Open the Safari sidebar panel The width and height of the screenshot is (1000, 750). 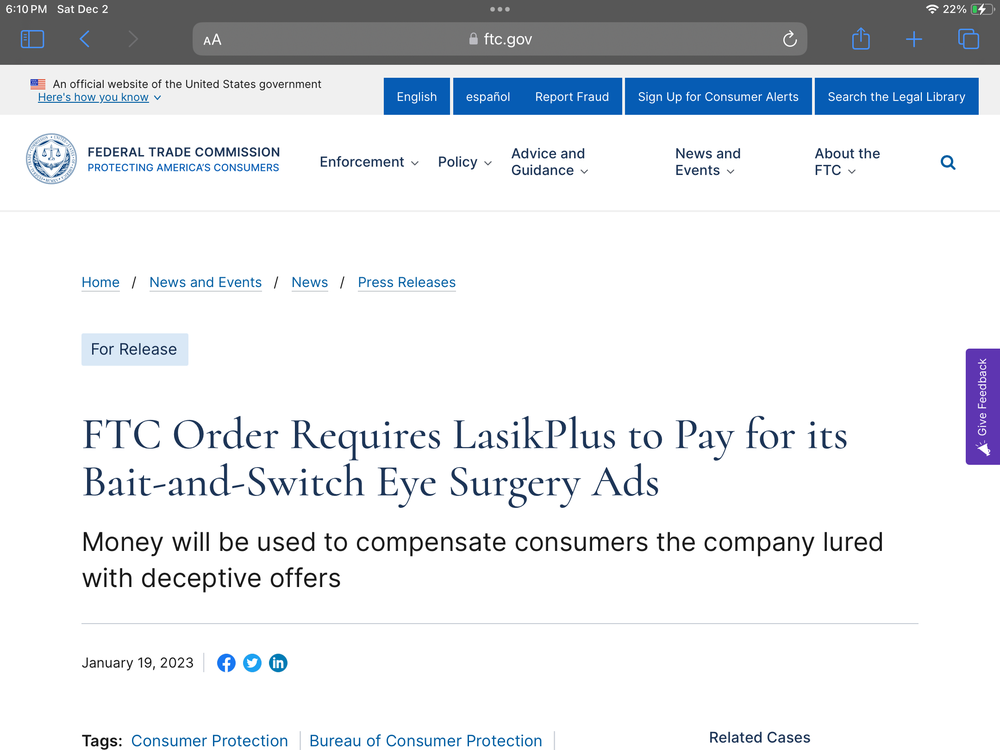point(33,40)
